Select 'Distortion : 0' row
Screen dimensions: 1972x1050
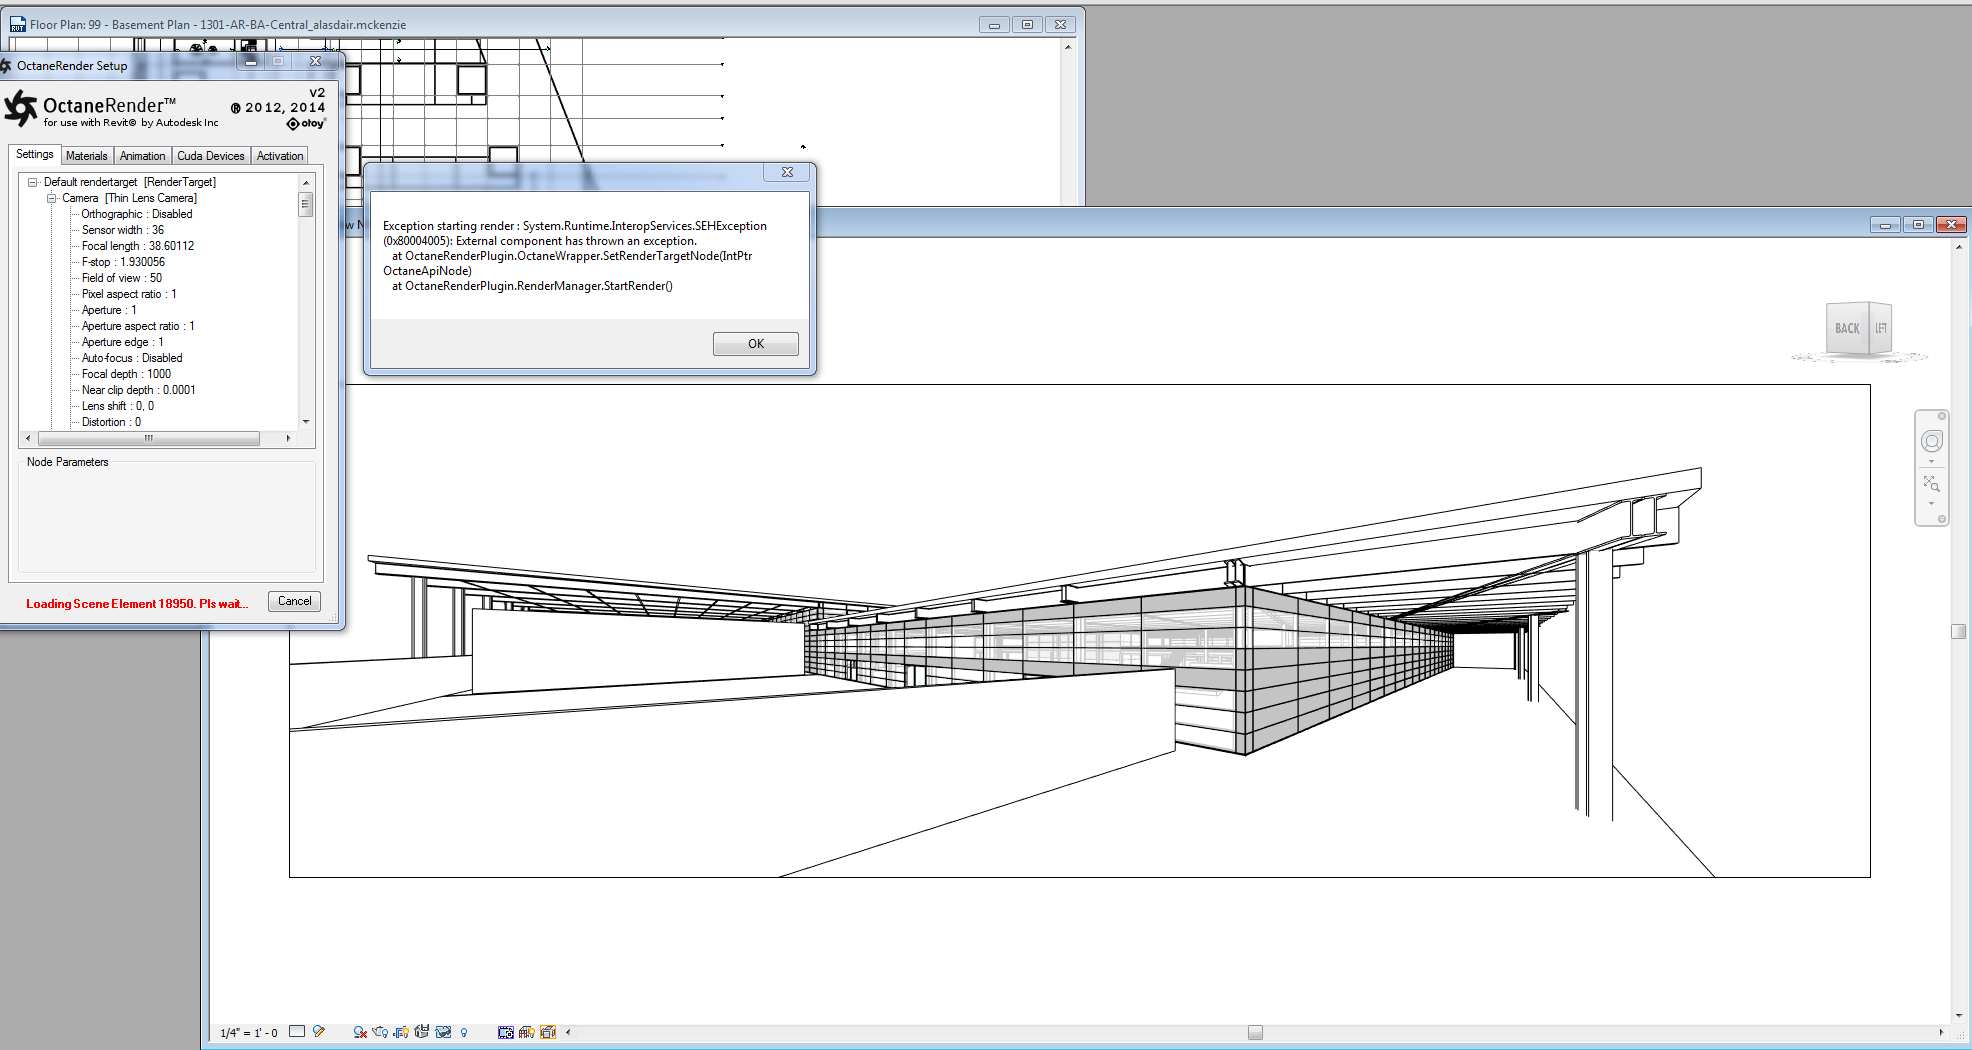click(111, 422)
